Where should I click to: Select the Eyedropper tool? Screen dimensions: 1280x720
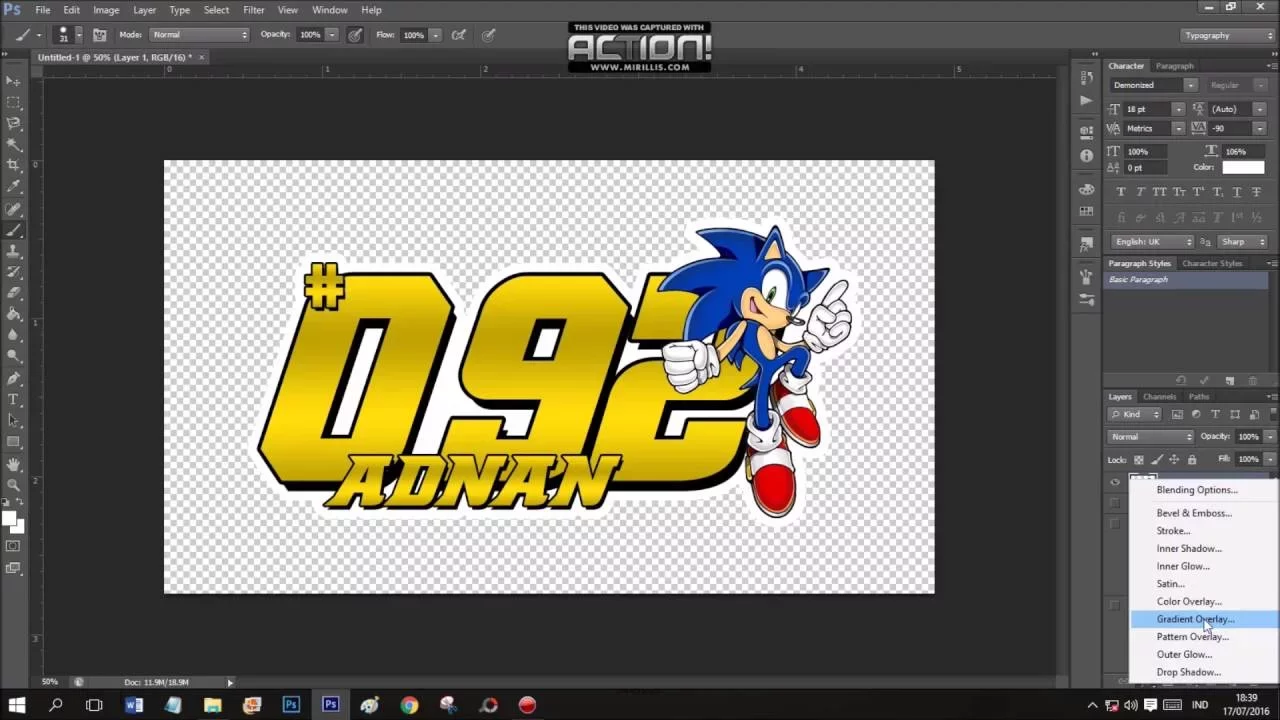coord(13,186)
